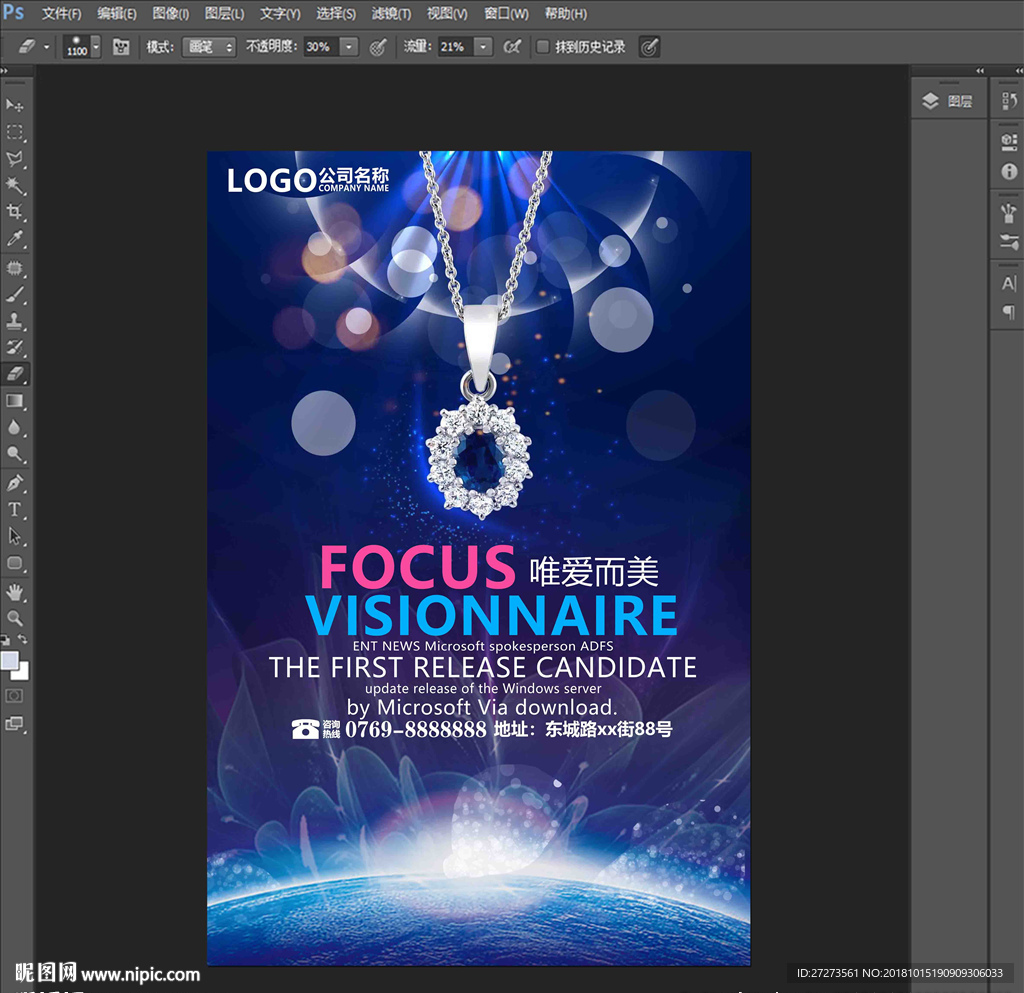The image size is (1024, 993).
Task: Select the Crop tool
Action: (14, 212)
